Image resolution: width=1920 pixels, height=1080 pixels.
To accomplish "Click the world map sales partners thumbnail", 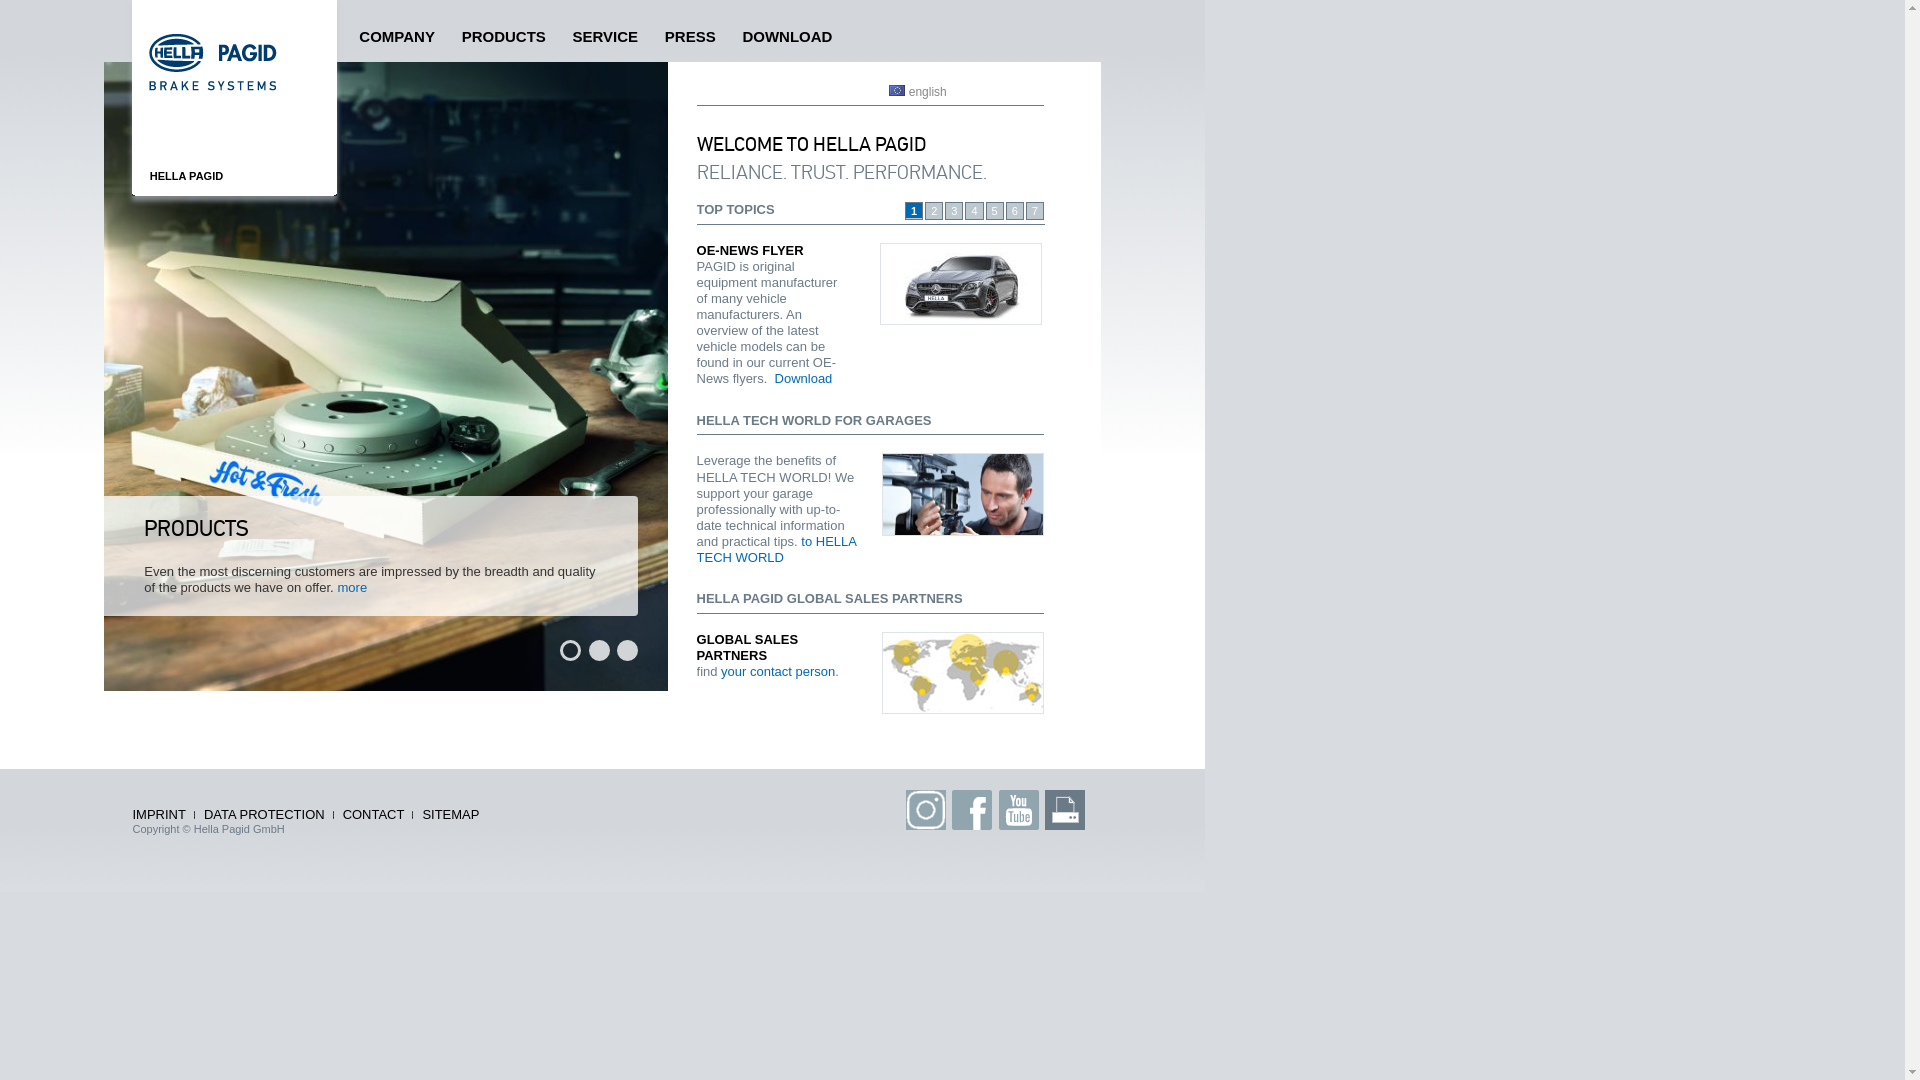I will tap(963, 673).
